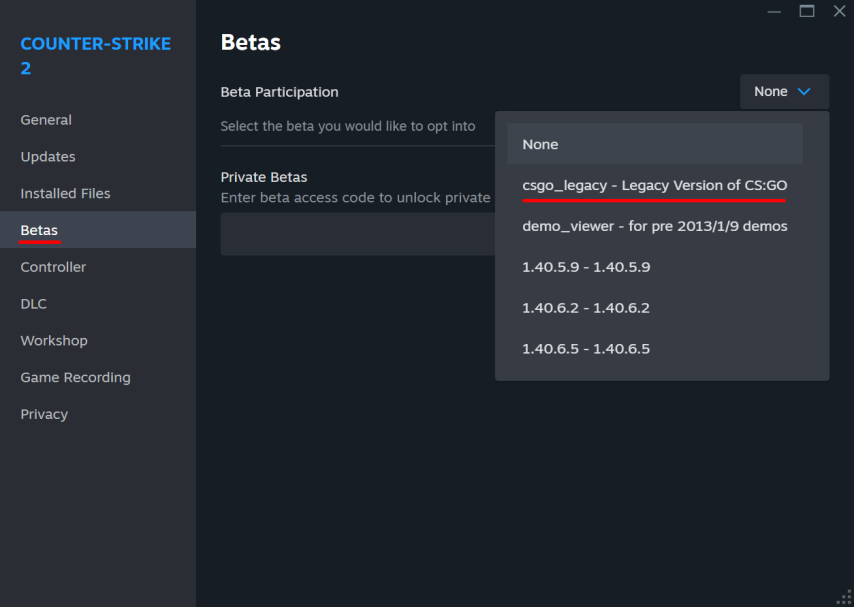Image resolution: width=854 pixels, height=607 pixels.
Task: Open the Privacy section
Action: 44,414
